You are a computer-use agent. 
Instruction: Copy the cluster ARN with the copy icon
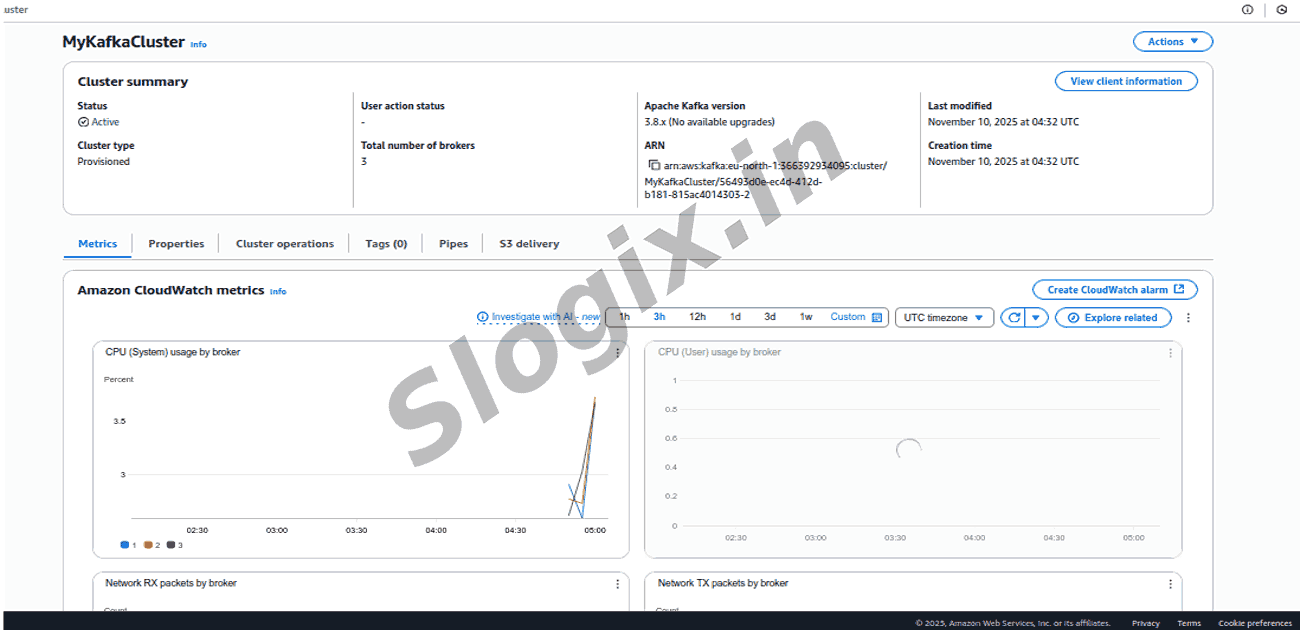[654, 166]
